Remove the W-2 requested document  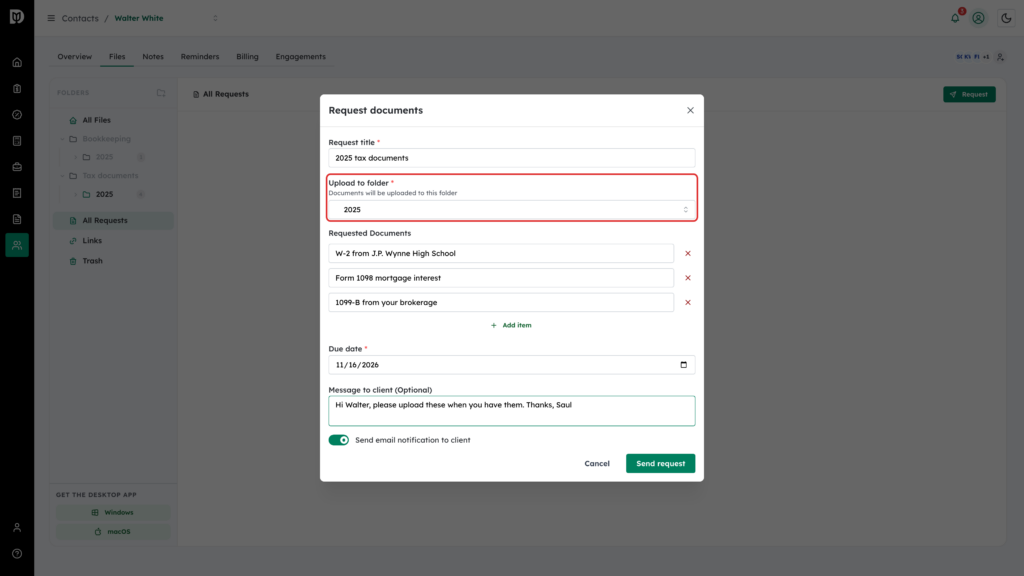coord(688,253)
